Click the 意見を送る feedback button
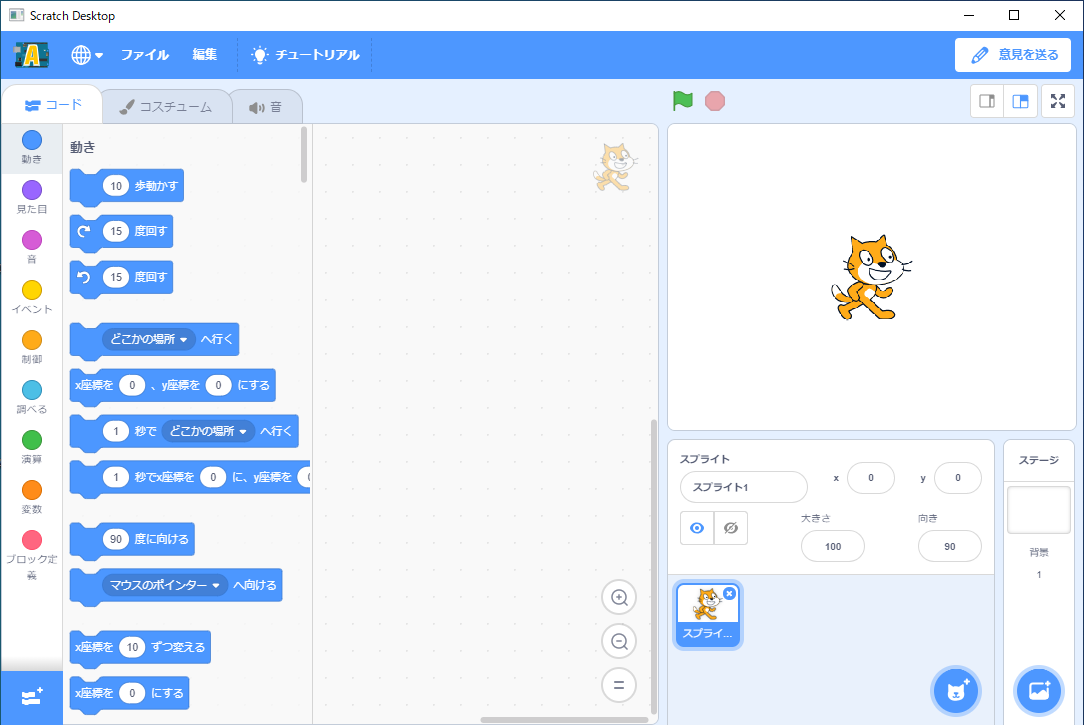The image size is (1084, 725). [1013, 55]
